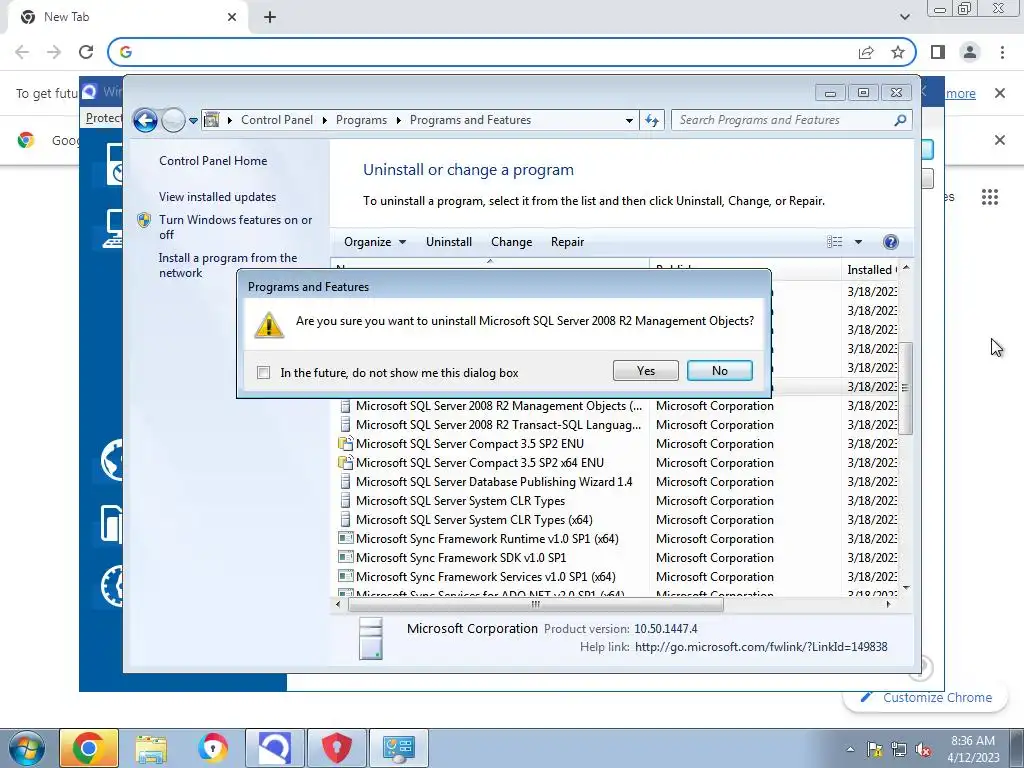This screenshot has height=768, width=1024.
Task: Click the scroll right arrow of program list
Action: pos(888,605)
